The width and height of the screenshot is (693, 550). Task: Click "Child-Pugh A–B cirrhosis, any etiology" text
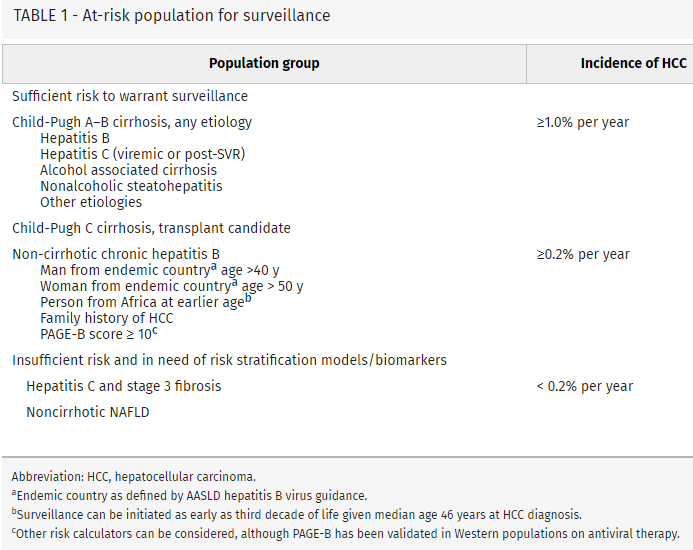pos(132,122)
